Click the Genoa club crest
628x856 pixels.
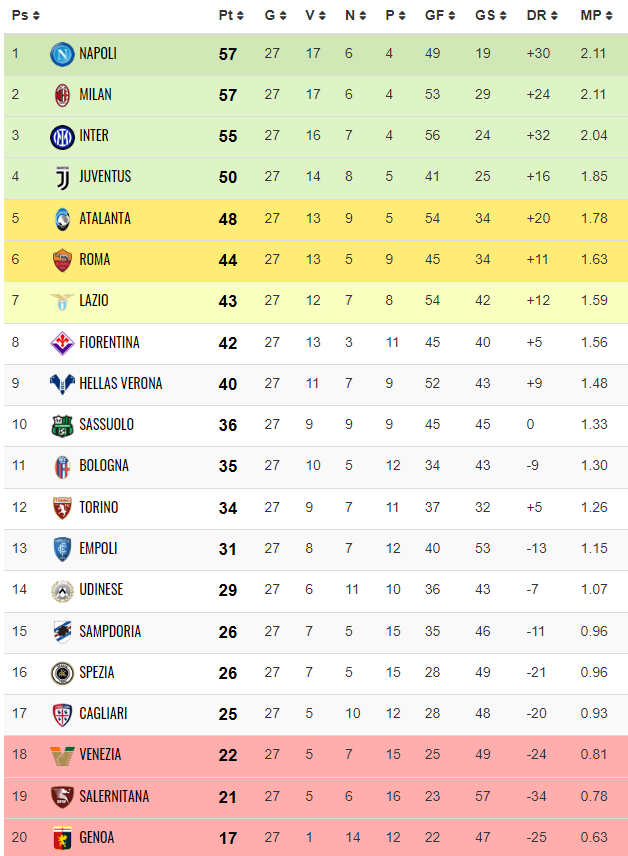point(62,838)
